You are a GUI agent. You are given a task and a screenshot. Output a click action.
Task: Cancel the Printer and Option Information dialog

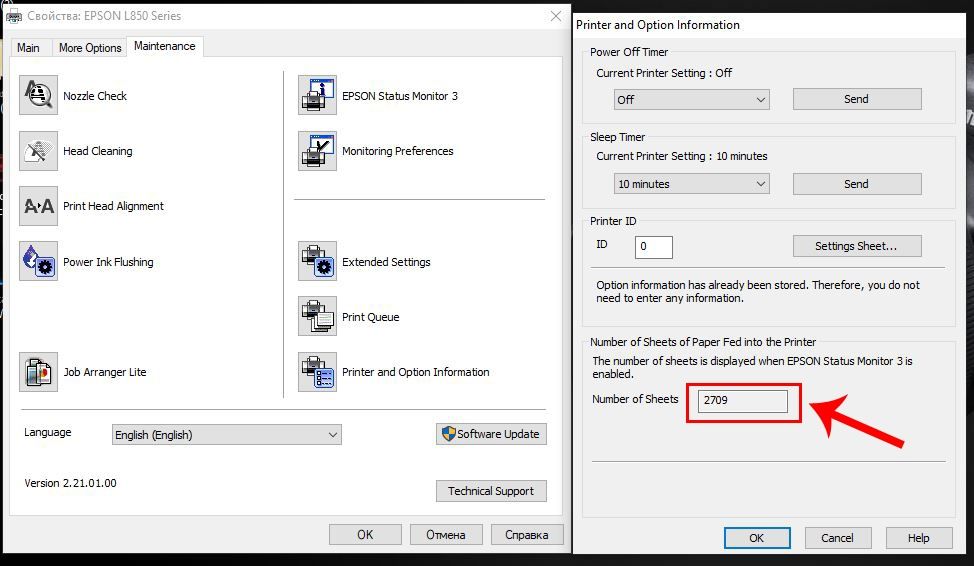pos(837,537)
